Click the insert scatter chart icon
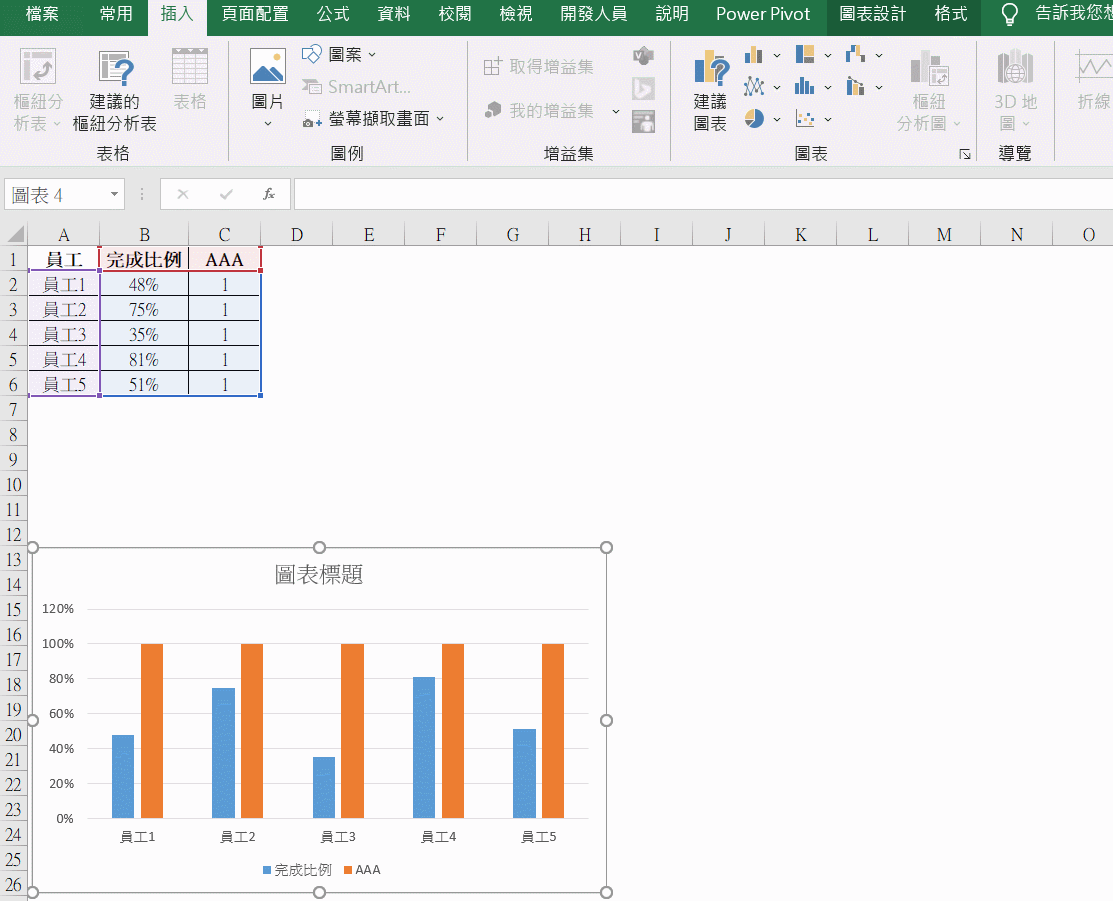 [x=805, y=119]
